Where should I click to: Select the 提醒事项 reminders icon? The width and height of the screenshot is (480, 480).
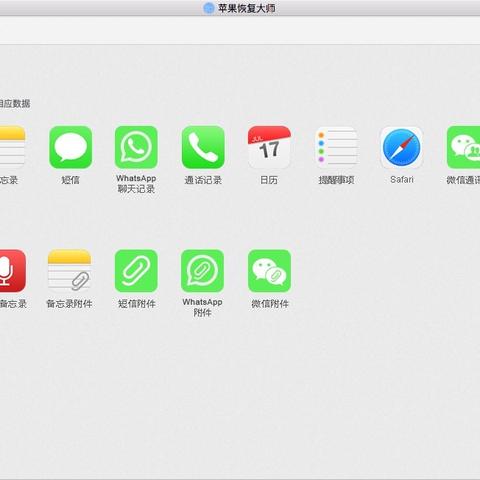click(x=336, y=147)
